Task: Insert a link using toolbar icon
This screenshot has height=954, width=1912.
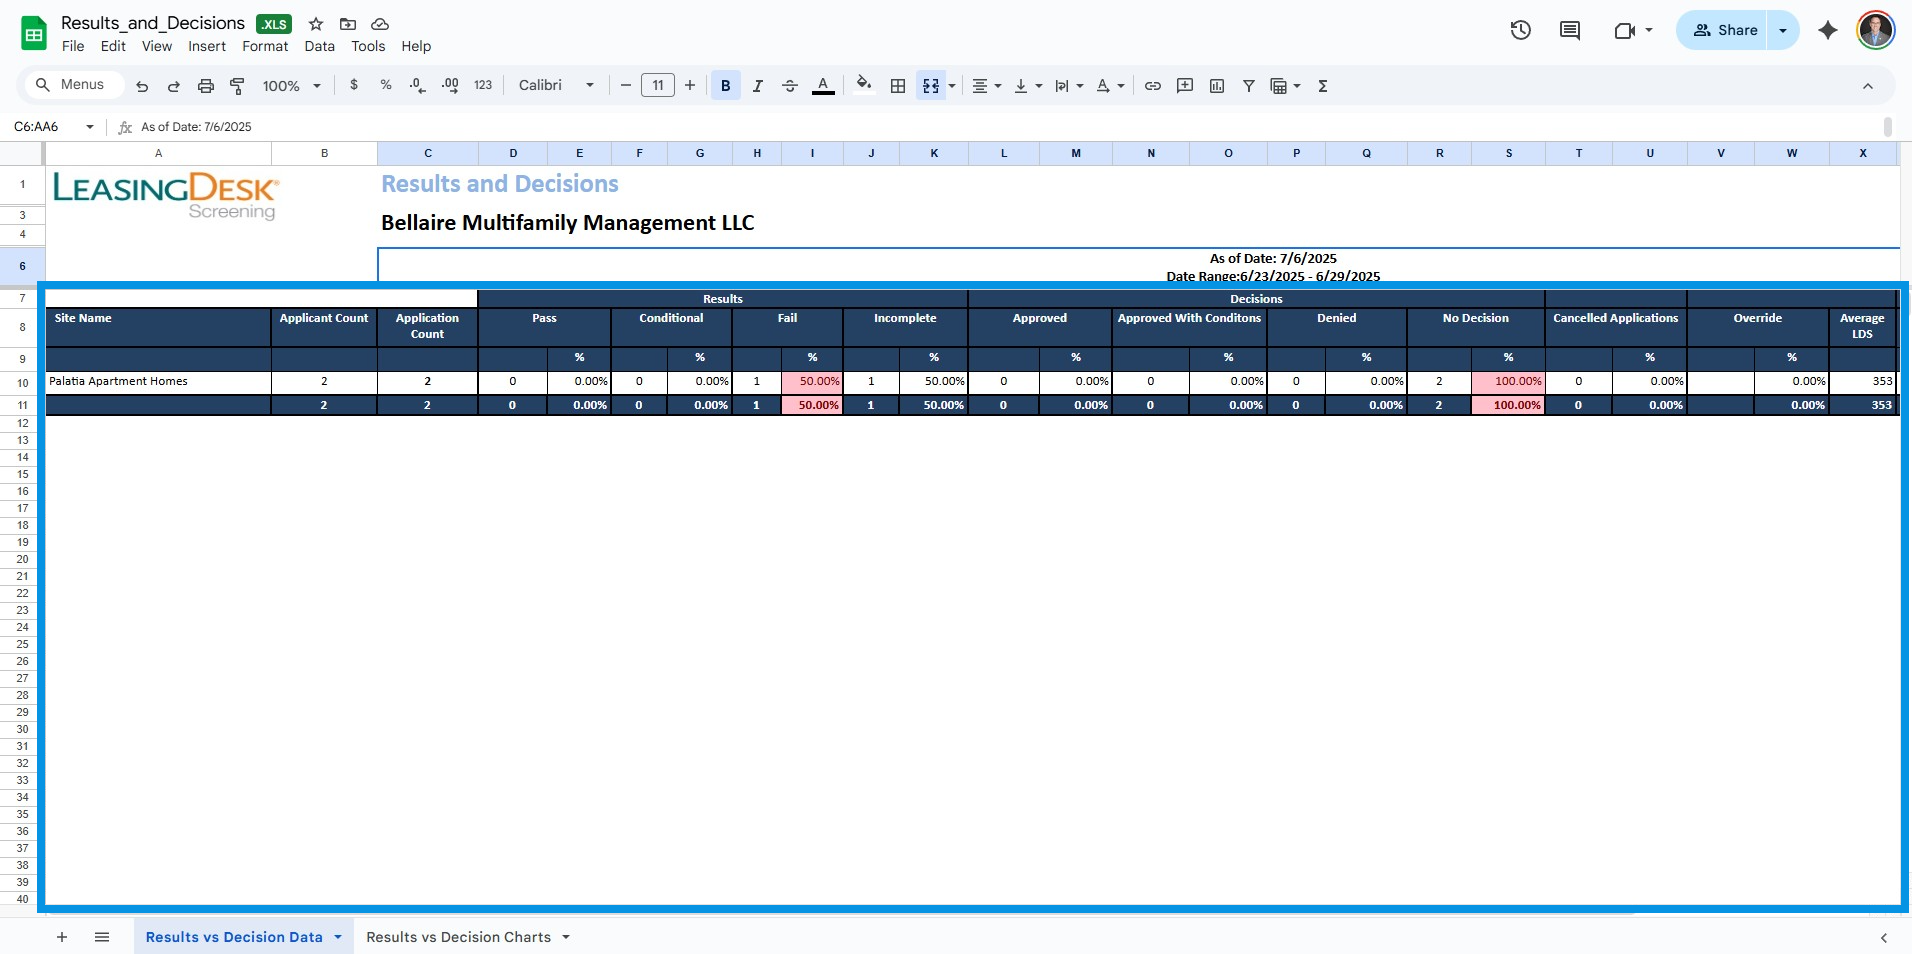Action: (1152, 86)
